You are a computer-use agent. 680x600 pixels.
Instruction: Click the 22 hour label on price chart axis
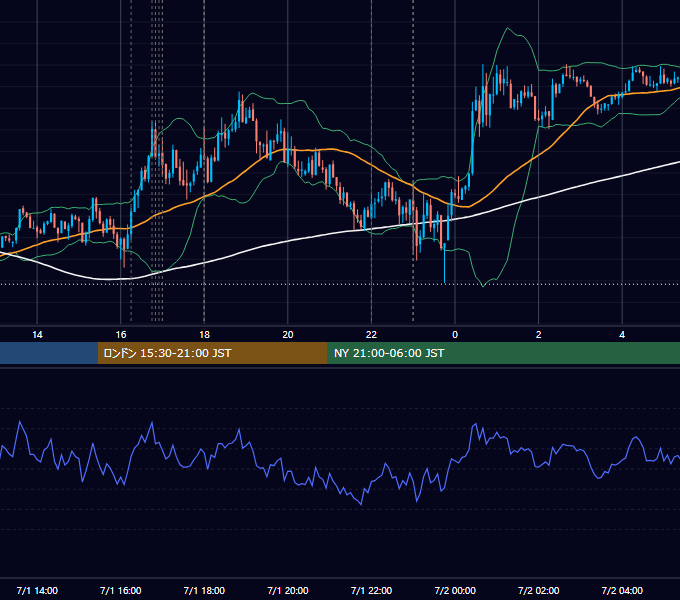pyautogui.click(x=371, y=335)
